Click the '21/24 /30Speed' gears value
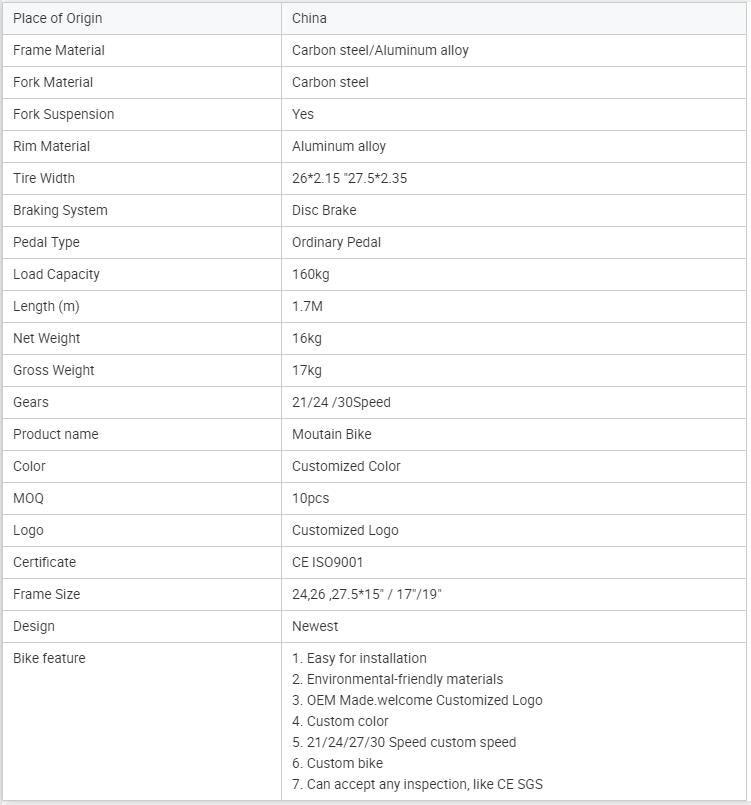Viewport: 751px width, 805px height. [x=341, y=402]
